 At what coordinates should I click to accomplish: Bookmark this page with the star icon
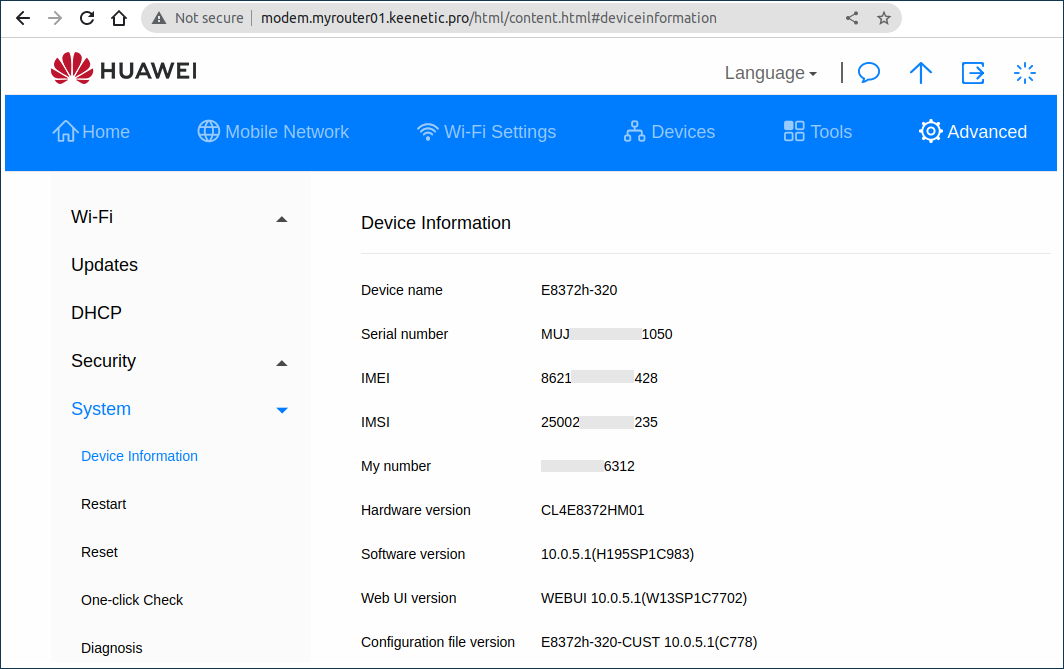[882, 17]
